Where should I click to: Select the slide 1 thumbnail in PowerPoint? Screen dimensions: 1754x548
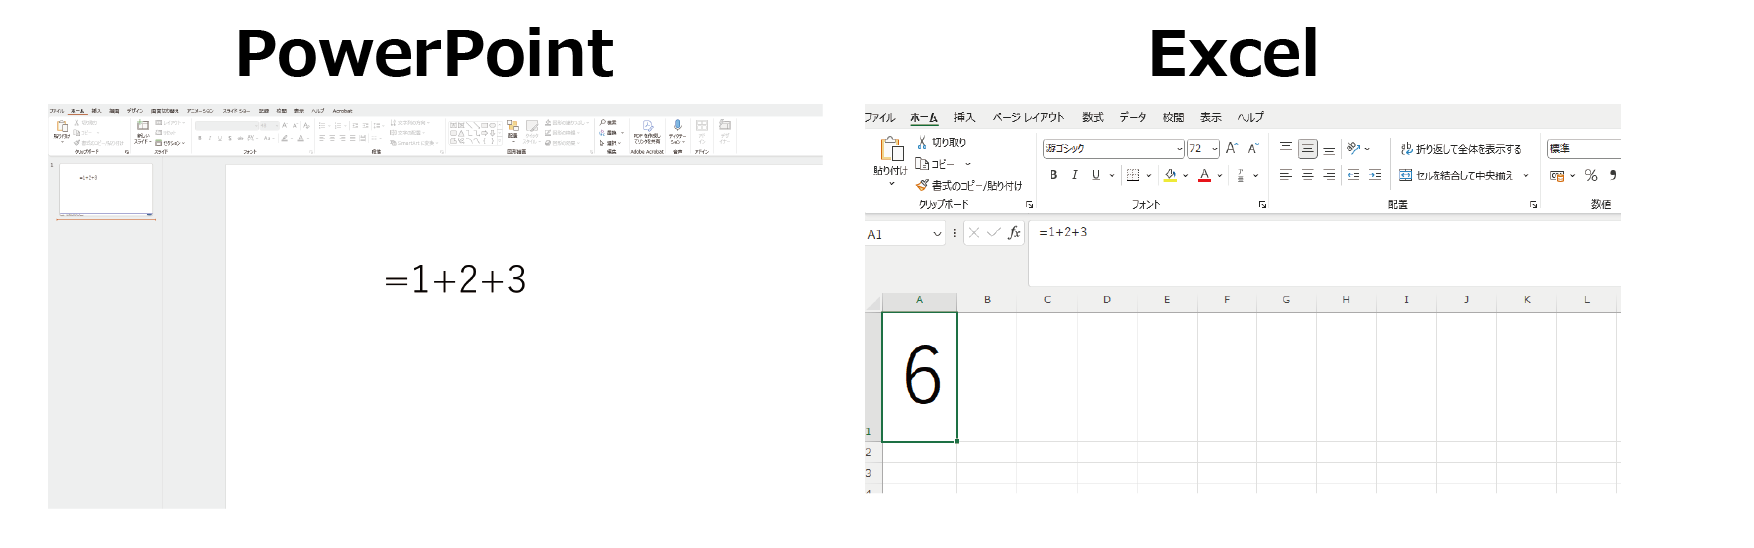point(106,189)
